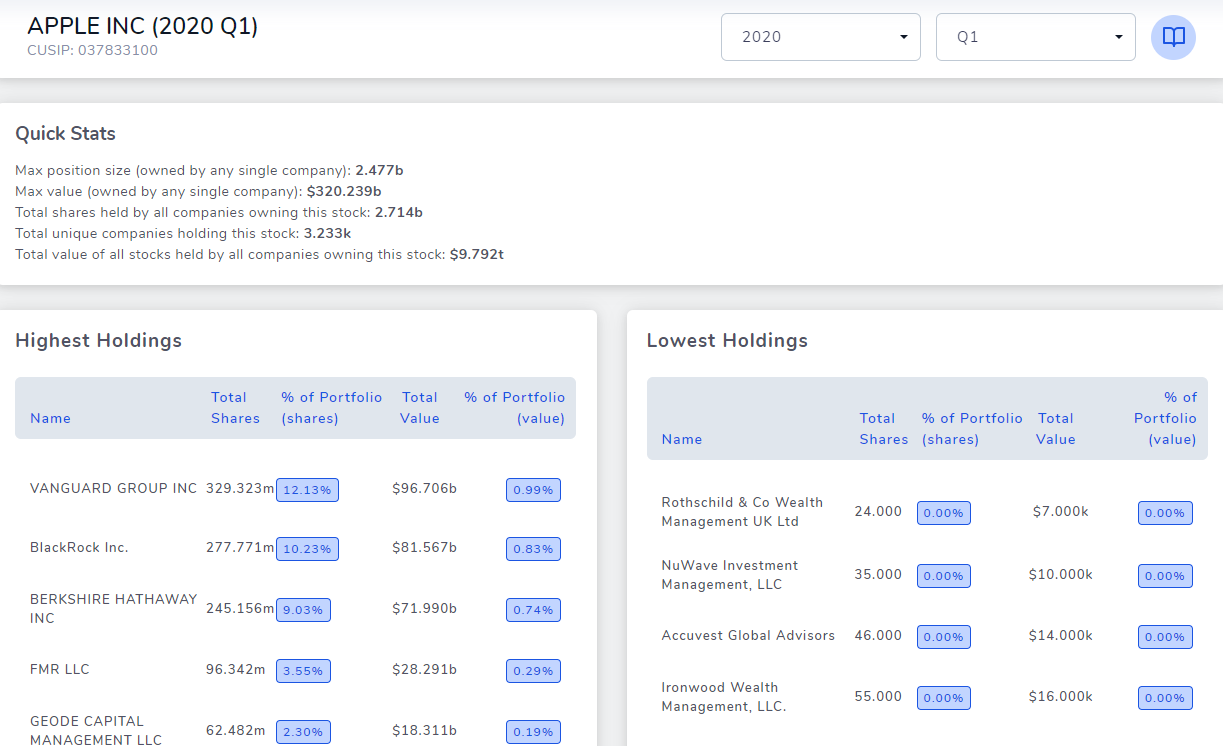Viewport: 1223px width, 746px height.
Task: Select the max position size value 2.477b
Action: (379, 170)
